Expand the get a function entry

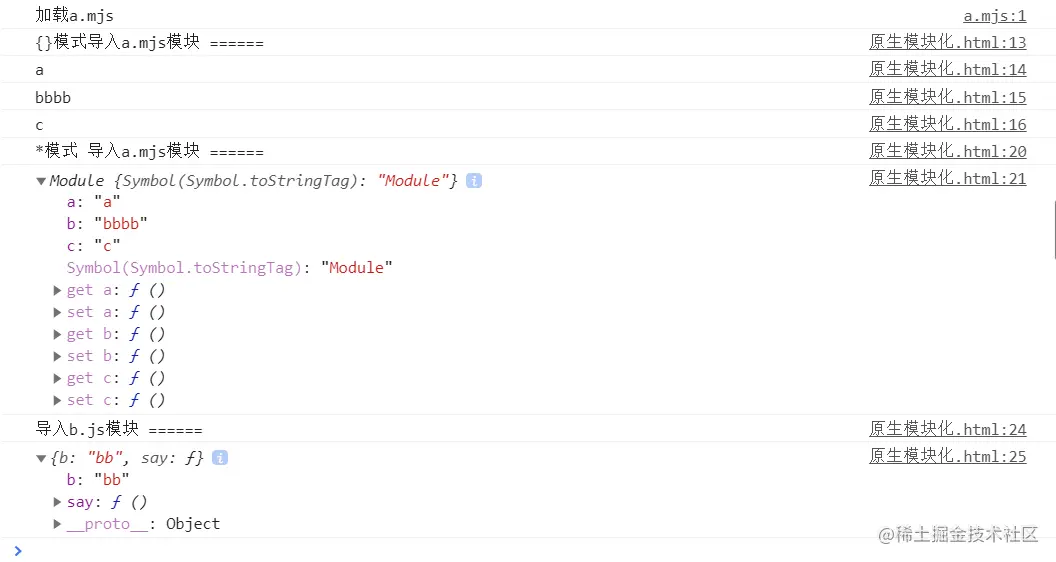[x=57, y=290]
